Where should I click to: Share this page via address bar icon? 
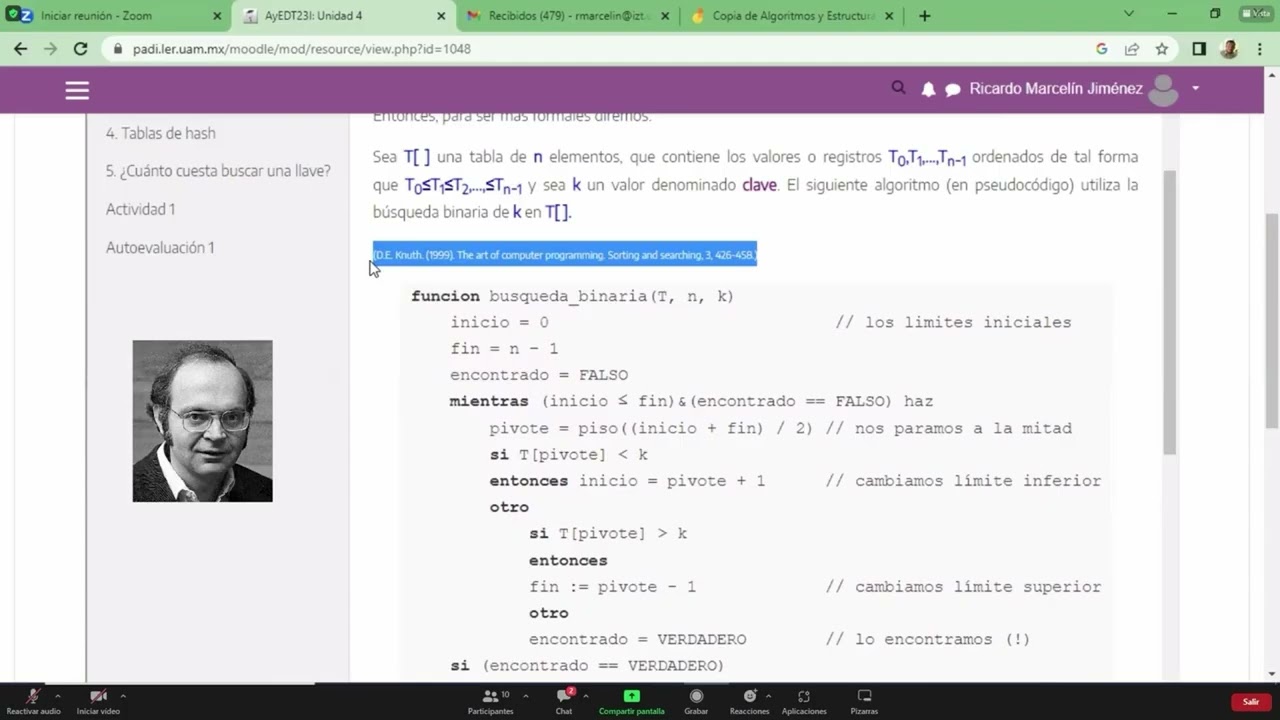[x=1132, y=48]
